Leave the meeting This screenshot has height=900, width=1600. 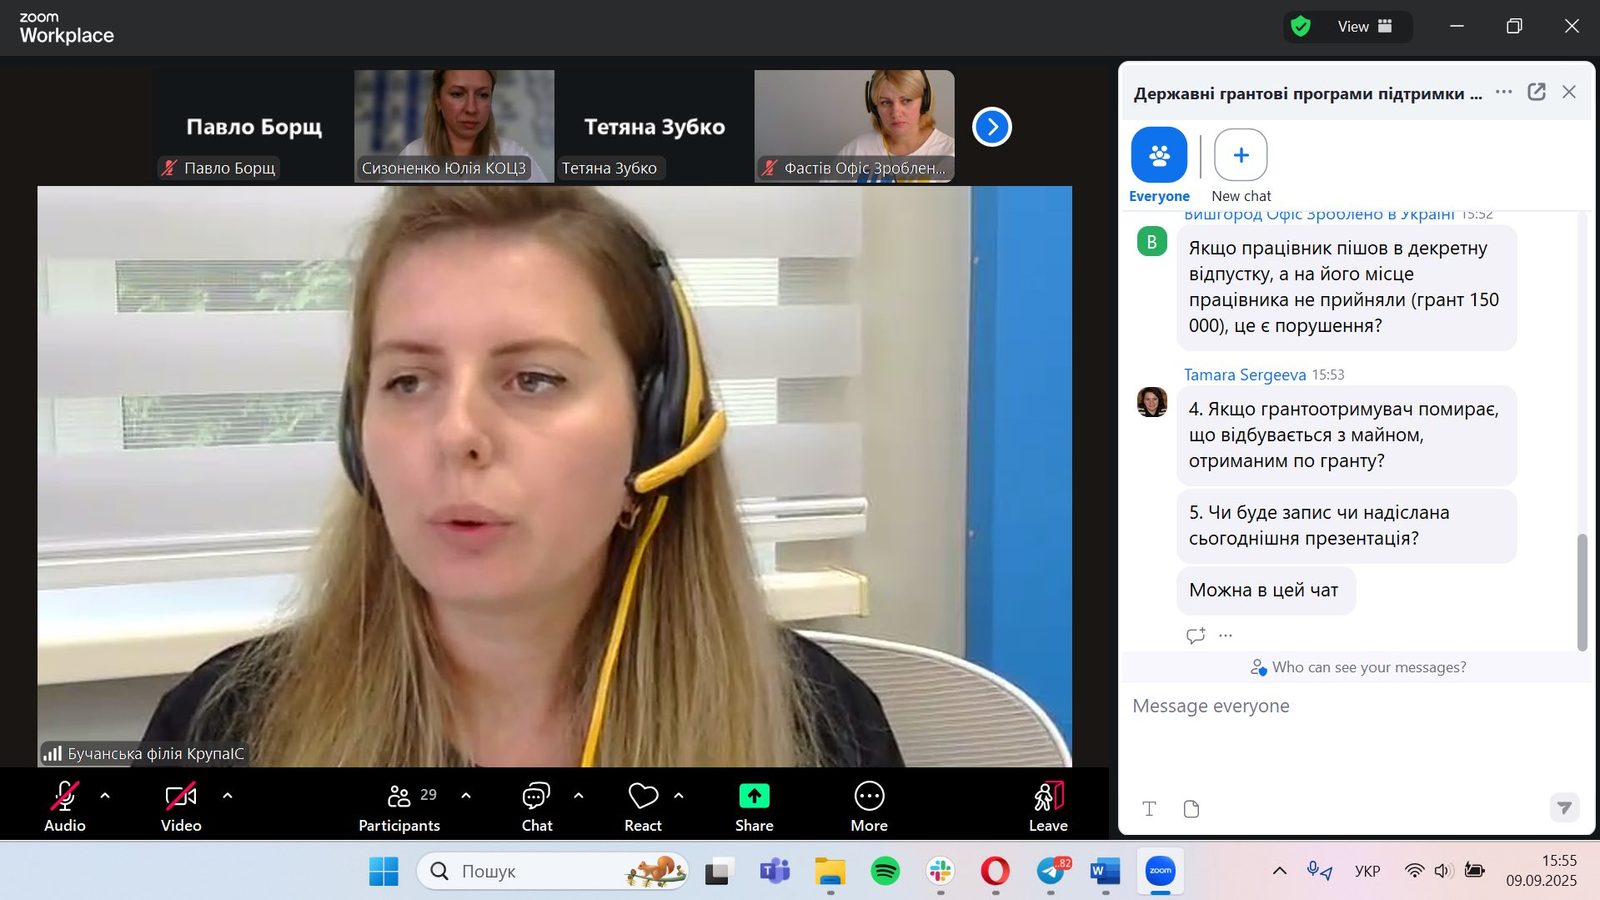pos(1048,806)
